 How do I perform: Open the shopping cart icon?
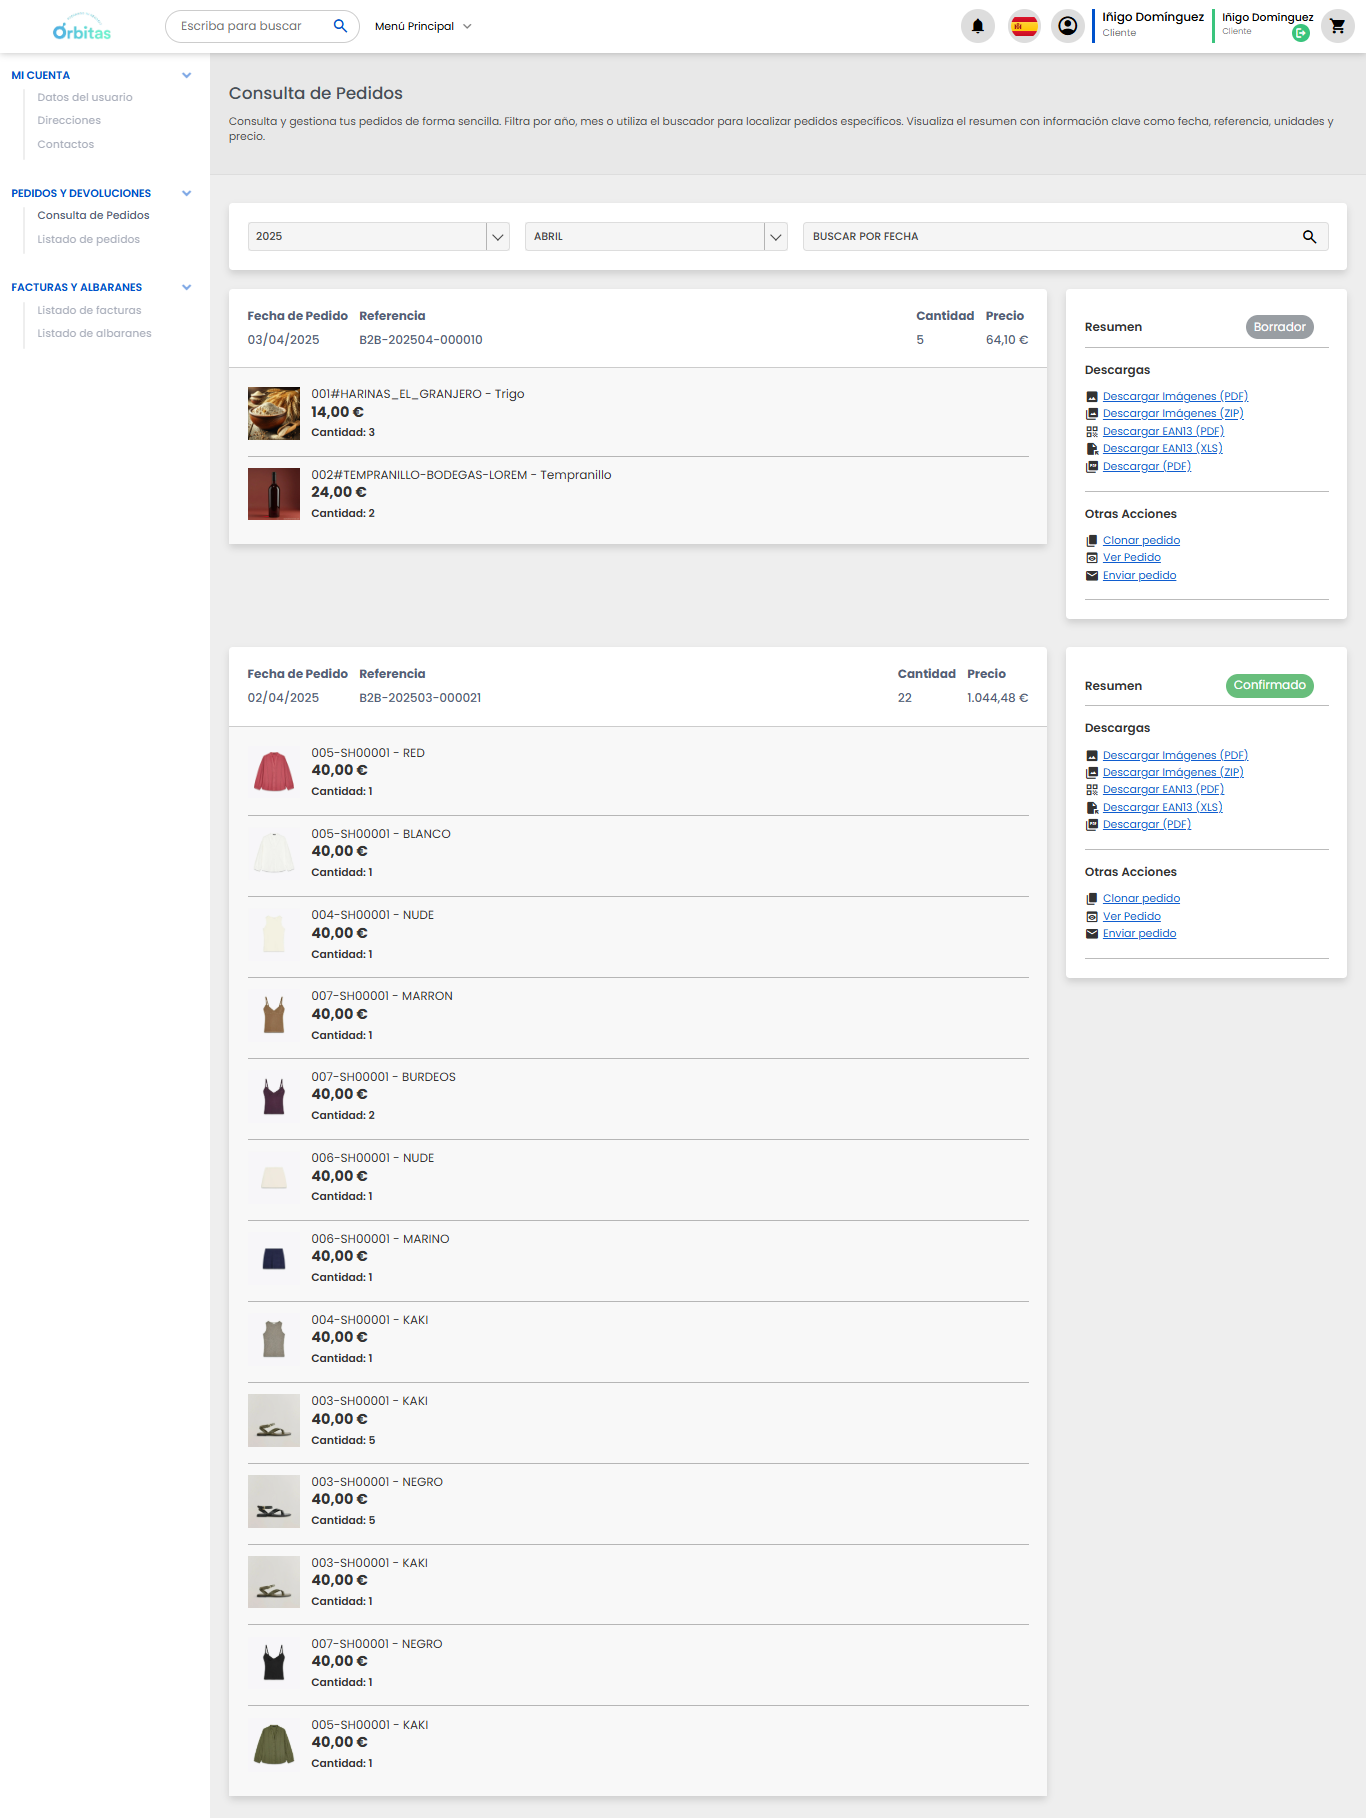[1337, 26]
